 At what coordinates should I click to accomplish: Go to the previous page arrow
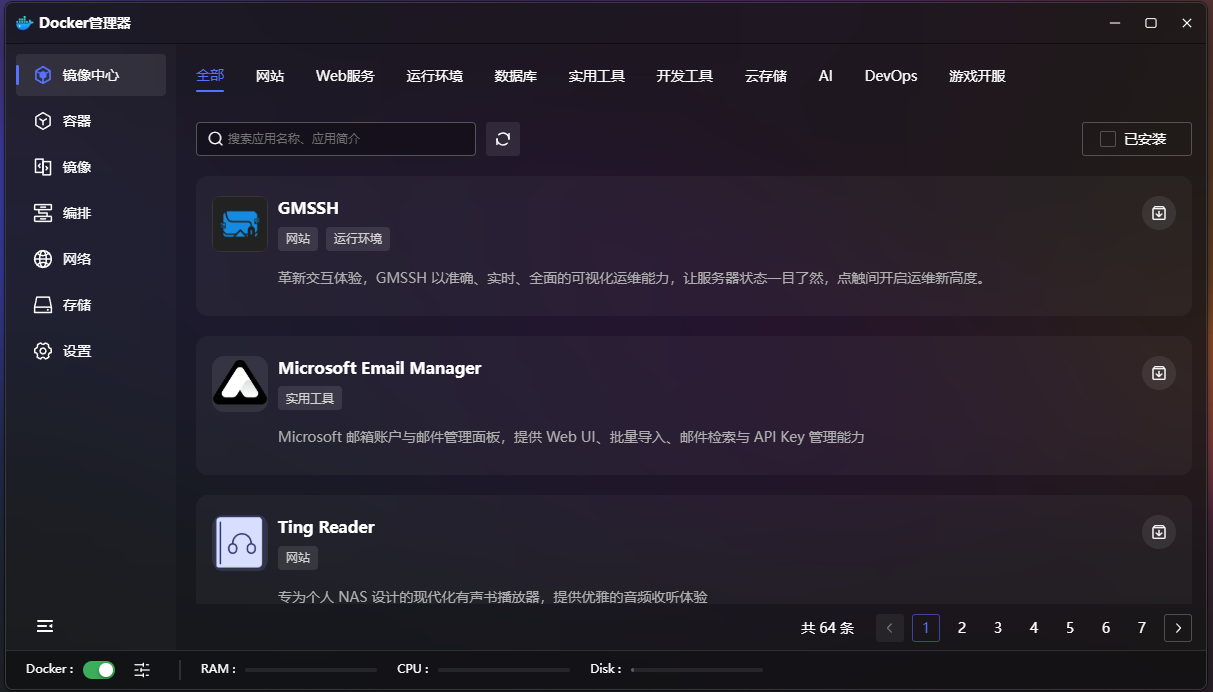pos(890,628)
